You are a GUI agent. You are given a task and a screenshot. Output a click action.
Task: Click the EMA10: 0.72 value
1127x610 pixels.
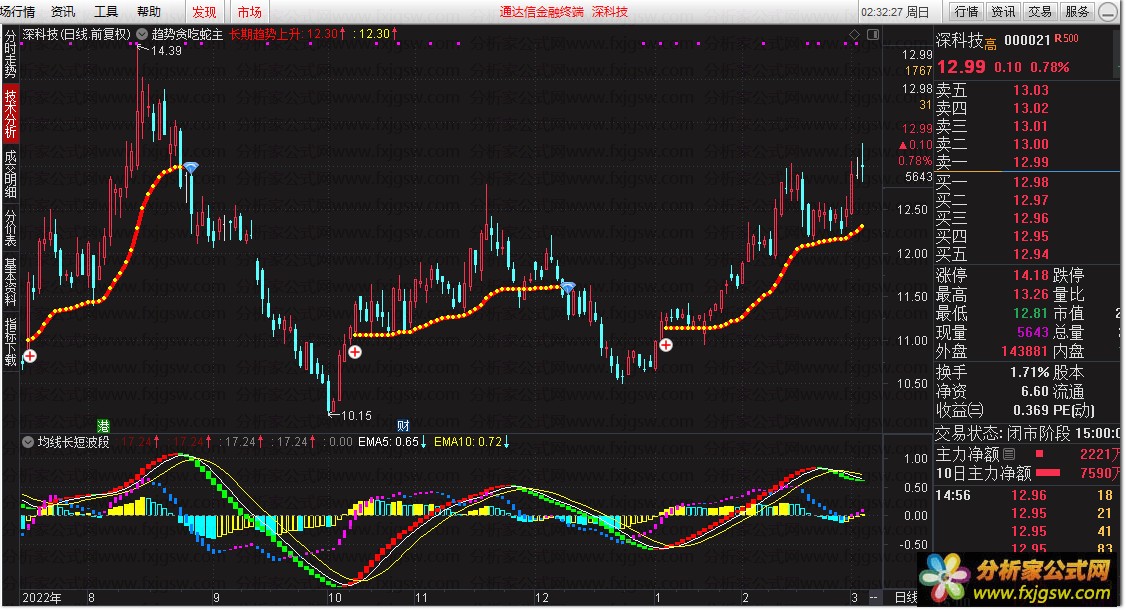click(x=472, y=442)
